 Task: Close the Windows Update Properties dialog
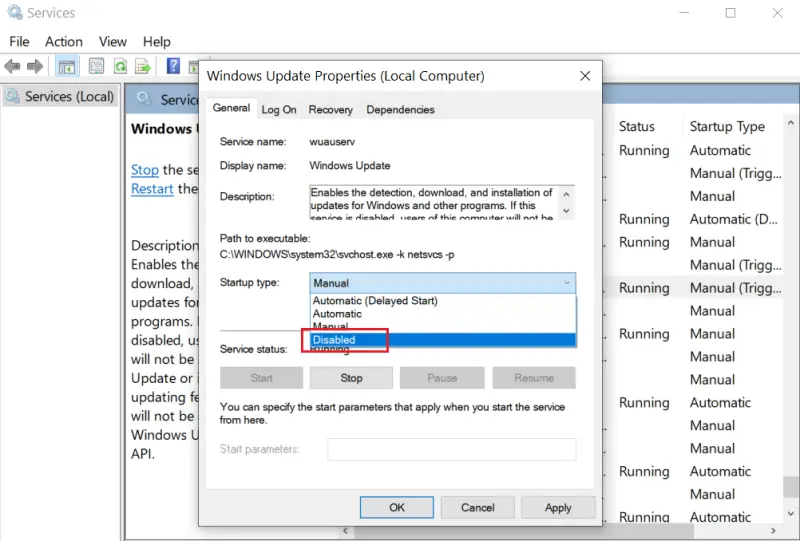tap(585, 76)
